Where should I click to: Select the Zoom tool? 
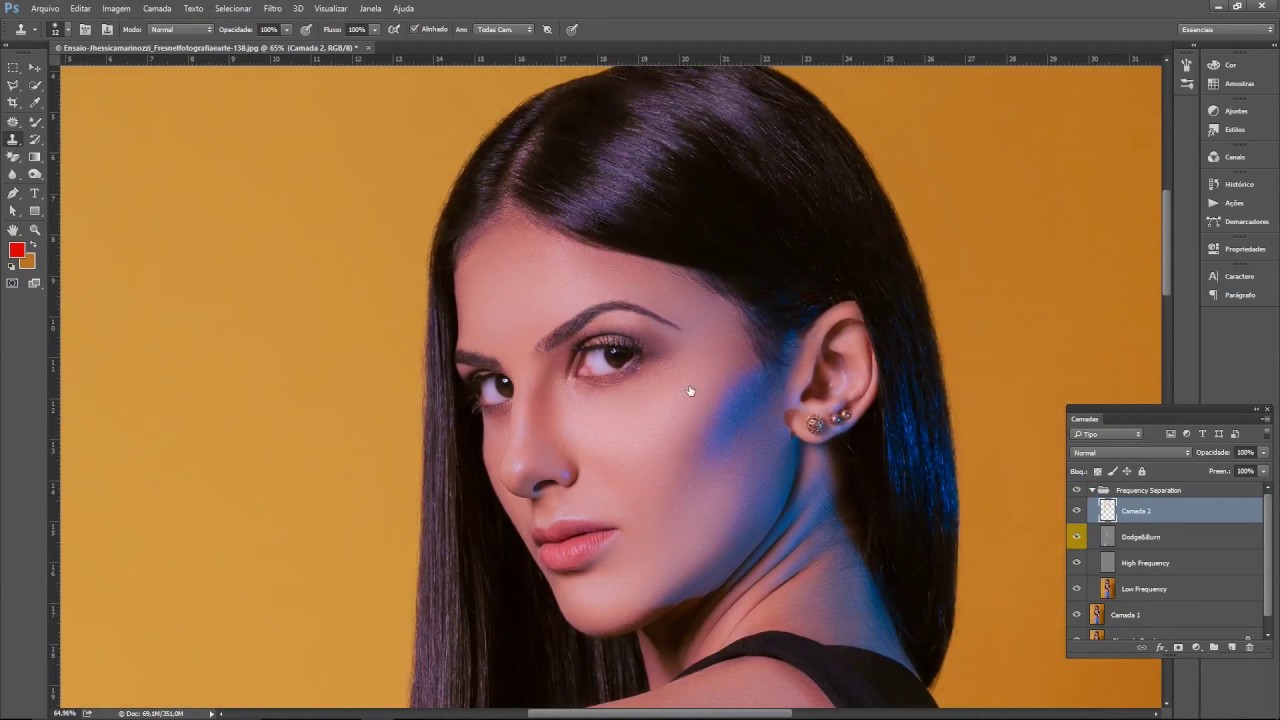tap(34, 230)
